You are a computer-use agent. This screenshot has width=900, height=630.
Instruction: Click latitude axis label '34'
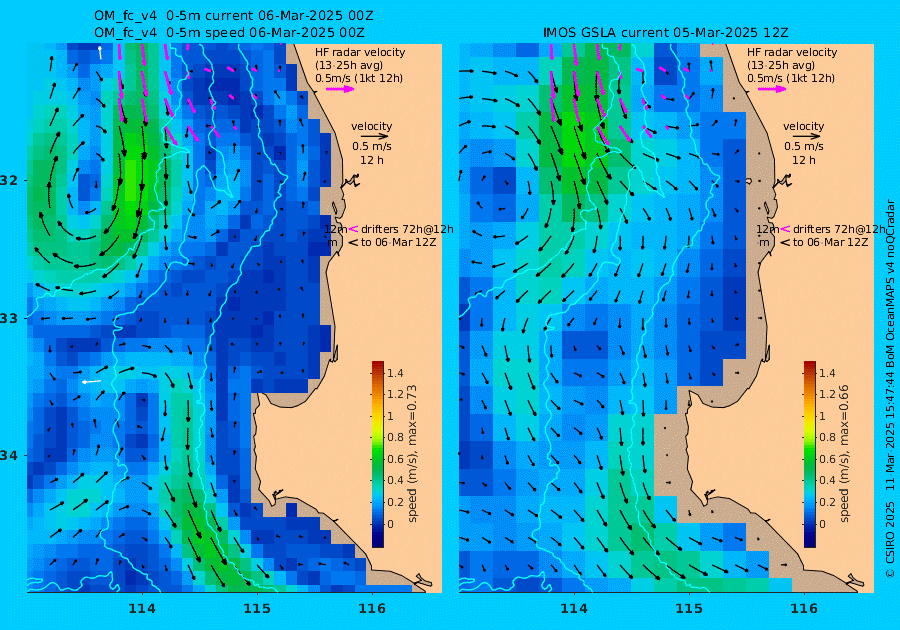pos(9,456)
